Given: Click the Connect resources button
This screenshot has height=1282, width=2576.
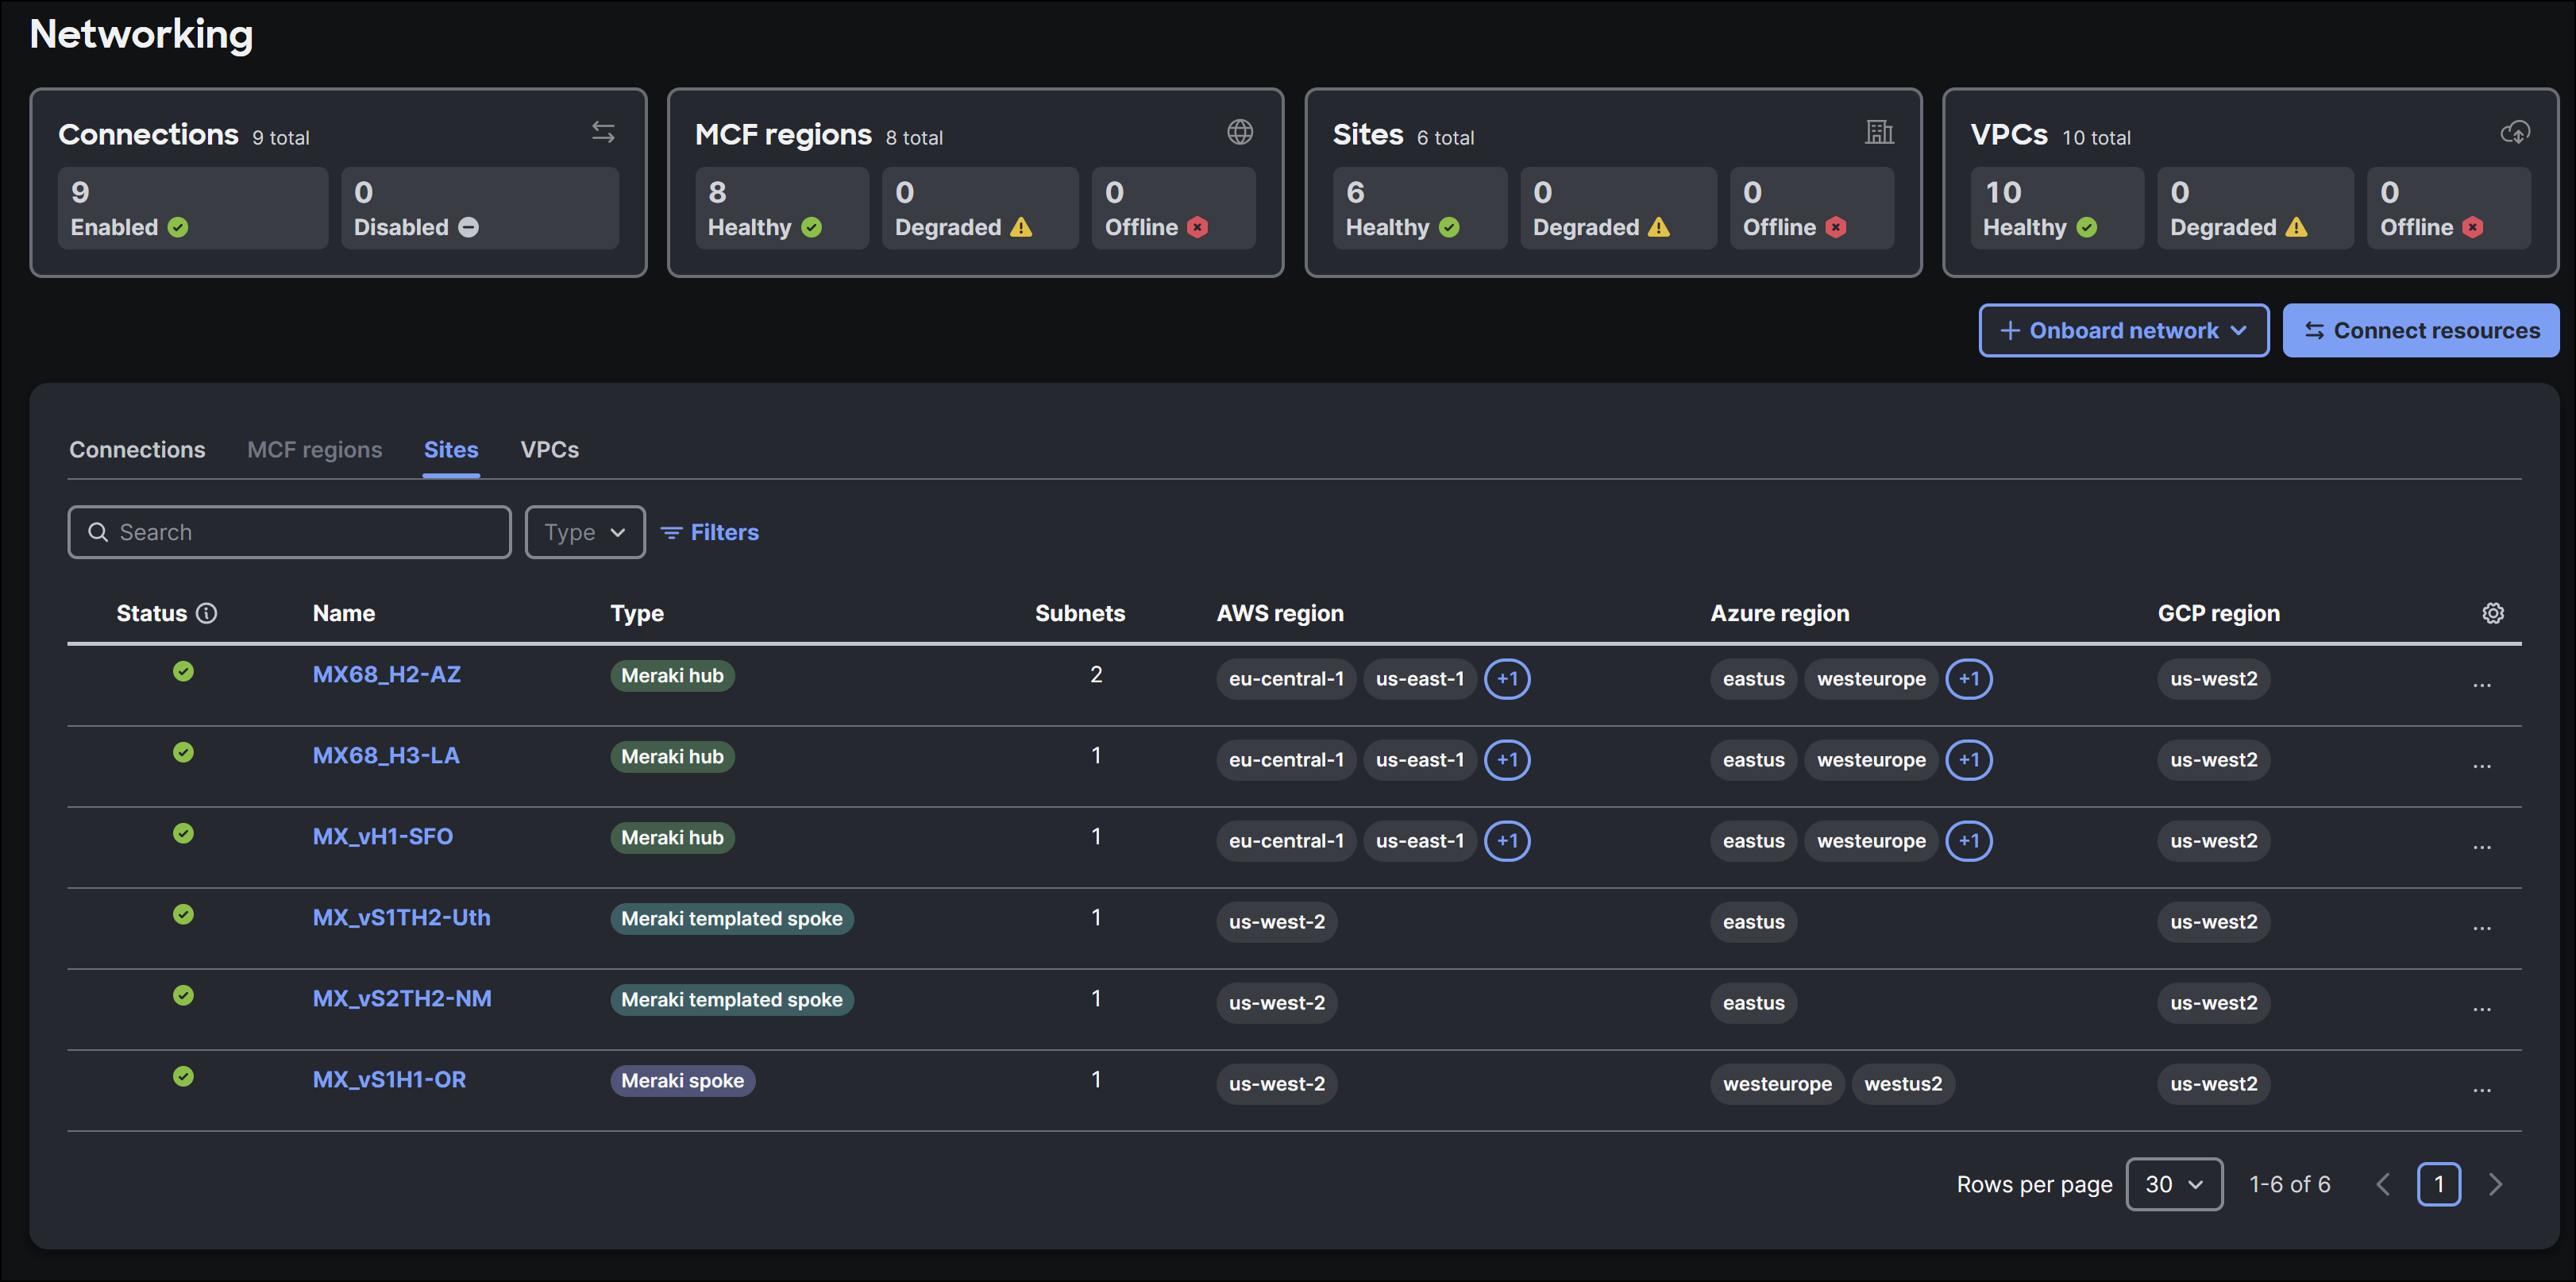Looking at the screenshot, I should pyautogui.click(x=2420, y=330).
